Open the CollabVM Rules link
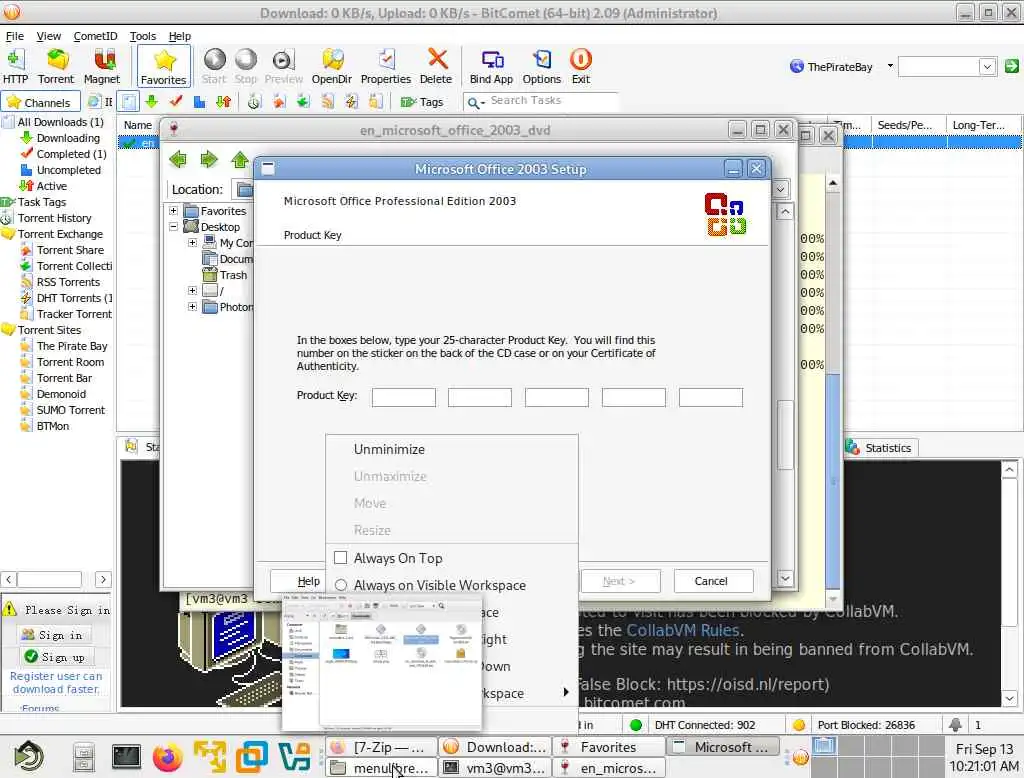The image size is (1024, 778). pos(684,630)
